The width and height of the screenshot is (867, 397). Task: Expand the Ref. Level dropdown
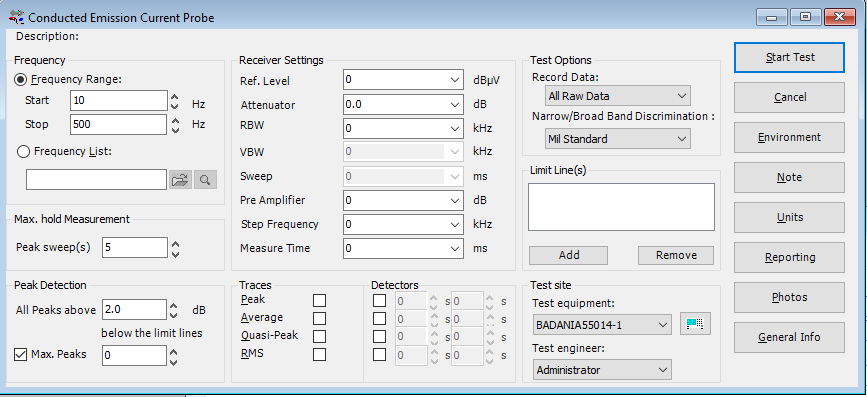coord(456,80)
